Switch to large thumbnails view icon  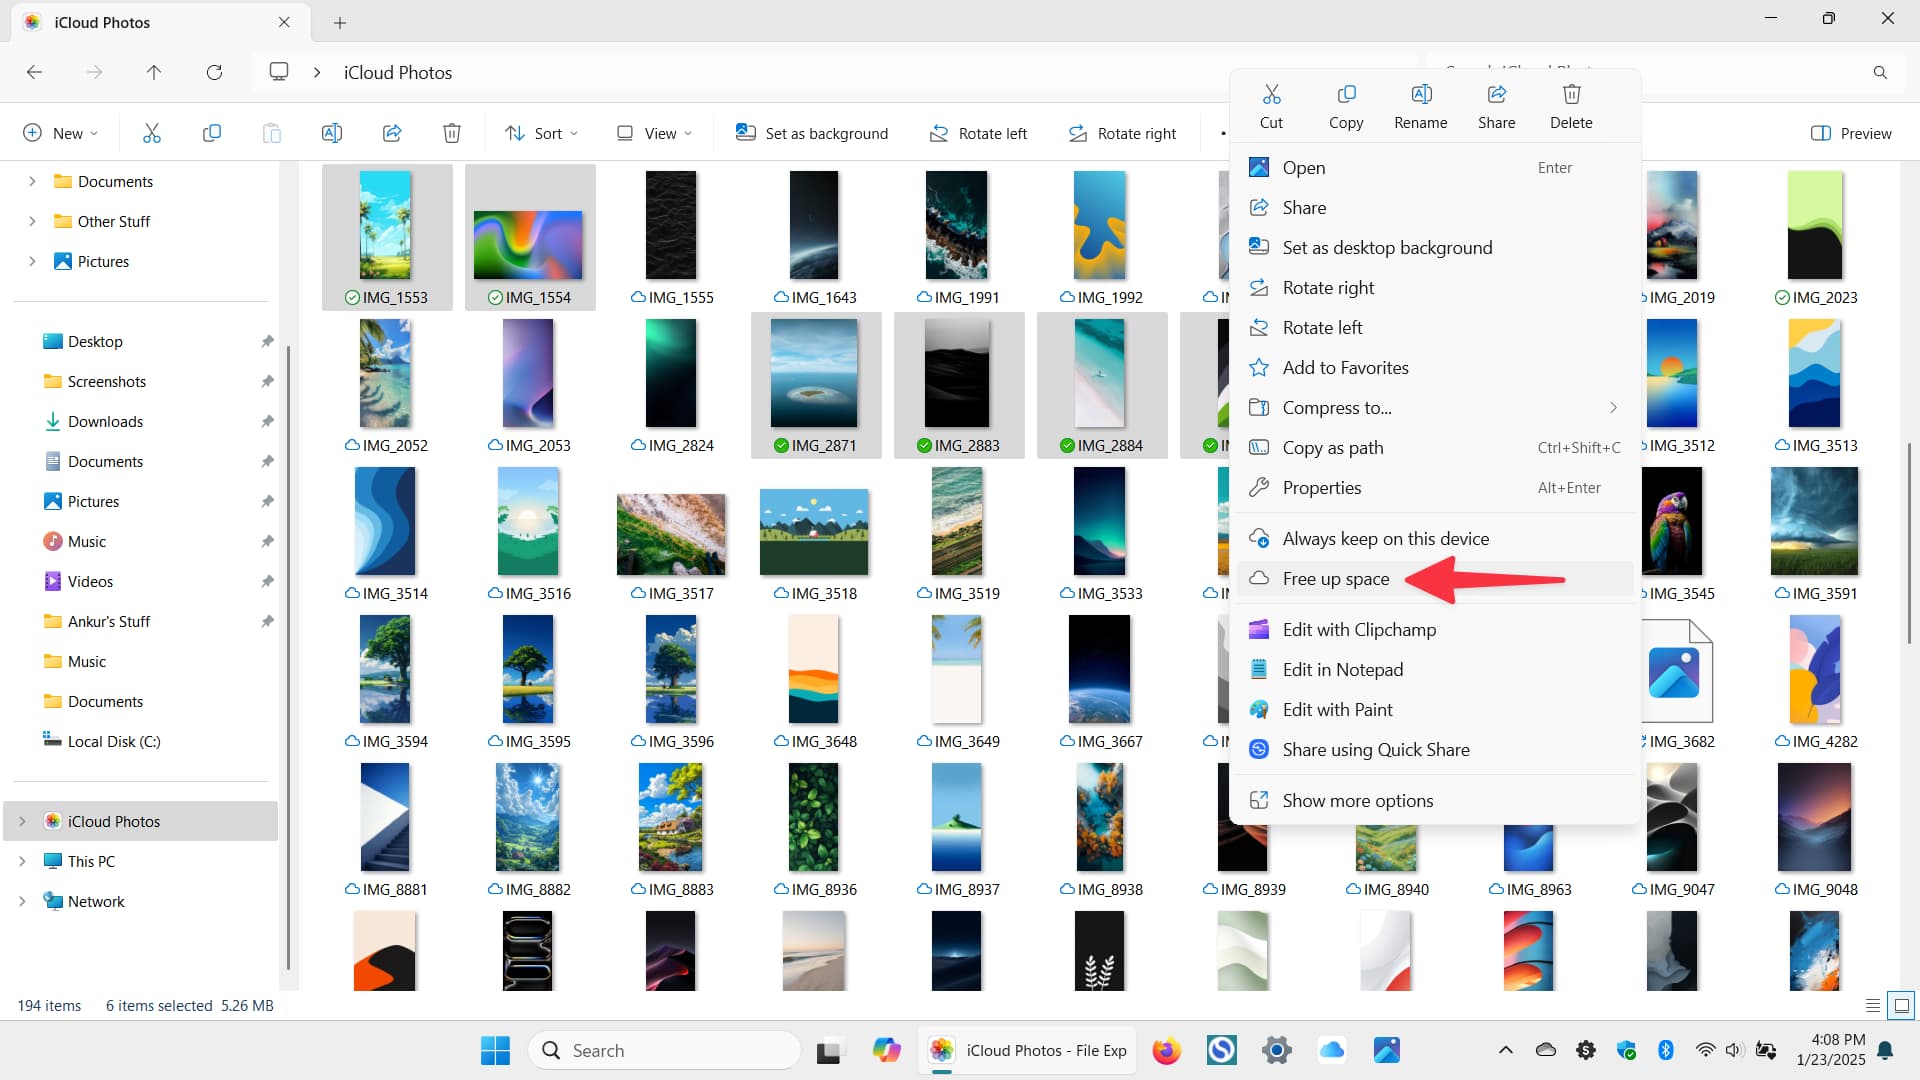1902,1006
